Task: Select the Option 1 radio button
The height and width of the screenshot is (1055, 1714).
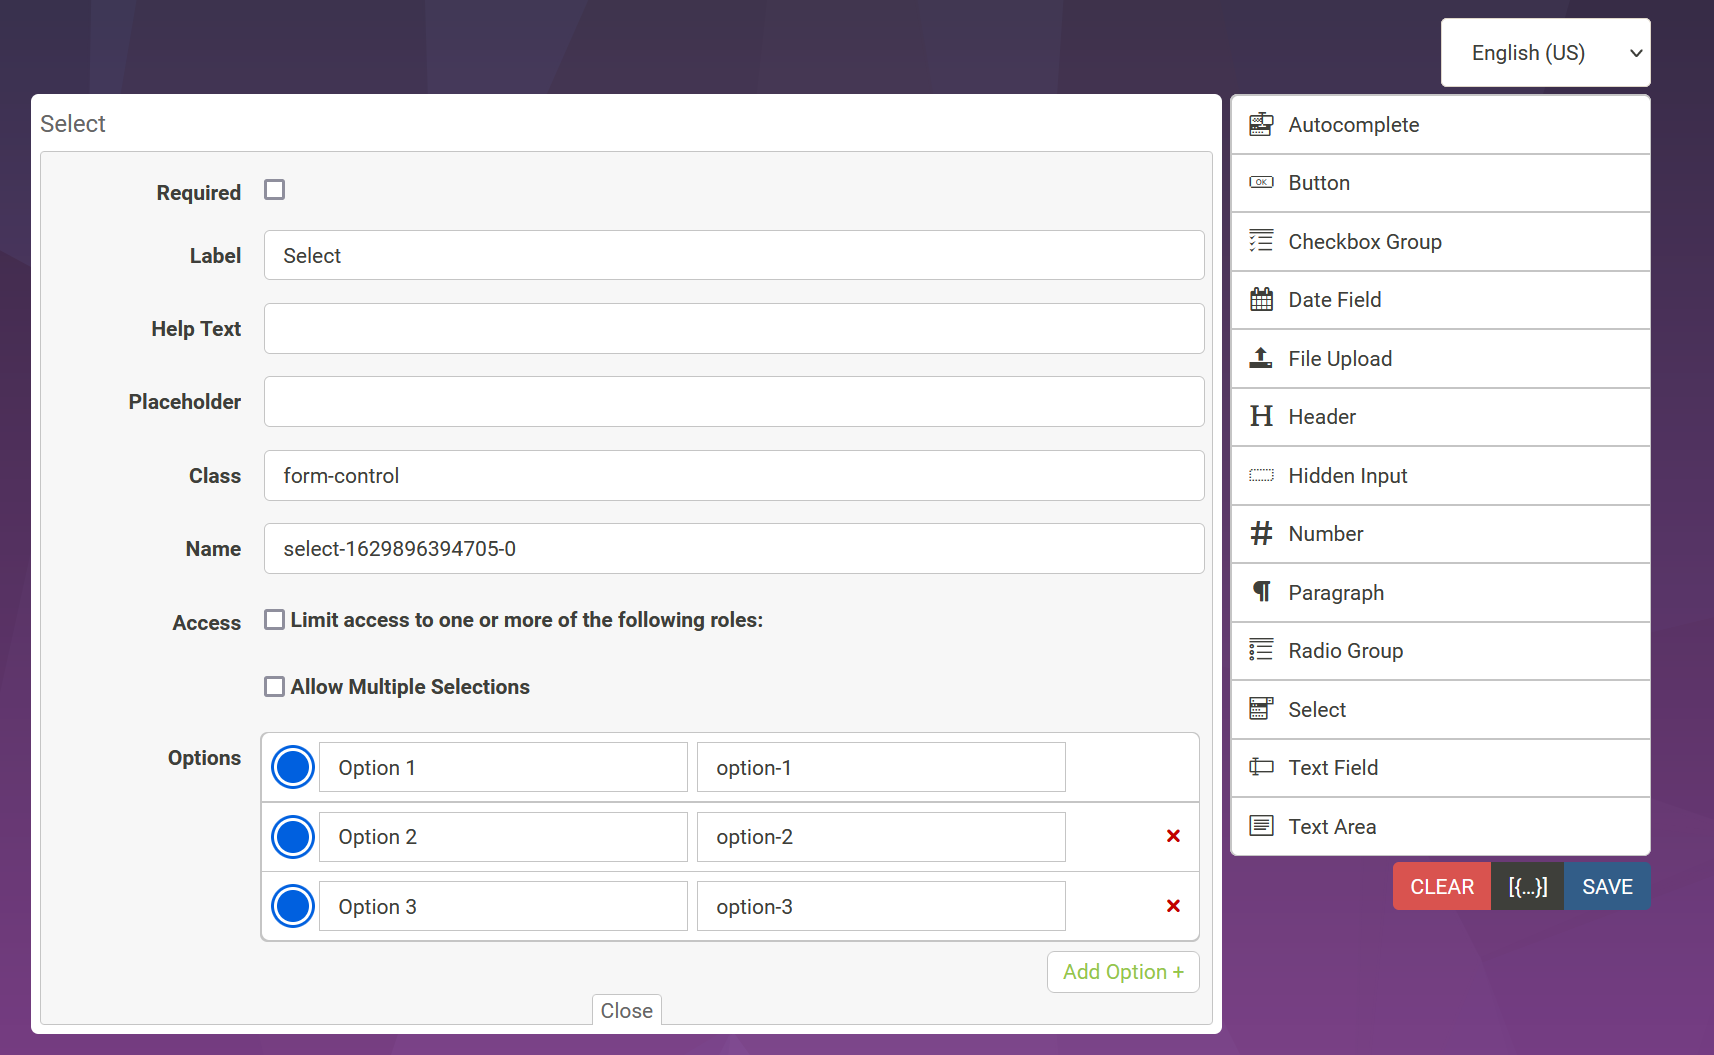Action: point(293,767)
